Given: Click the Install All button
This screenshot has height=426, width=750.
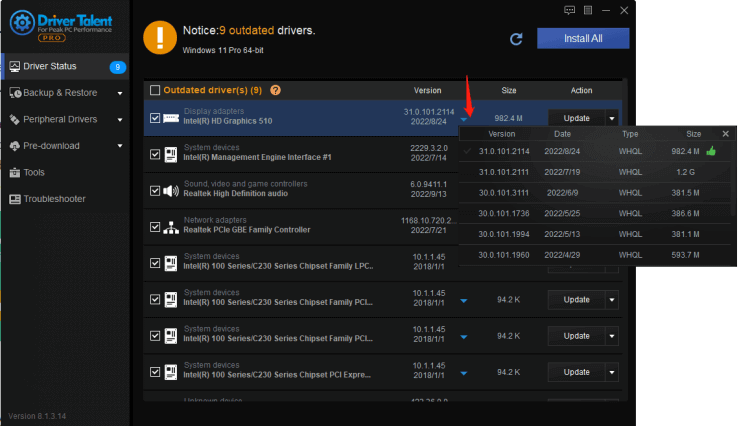Looking at the screenshot, I should 582,38.
